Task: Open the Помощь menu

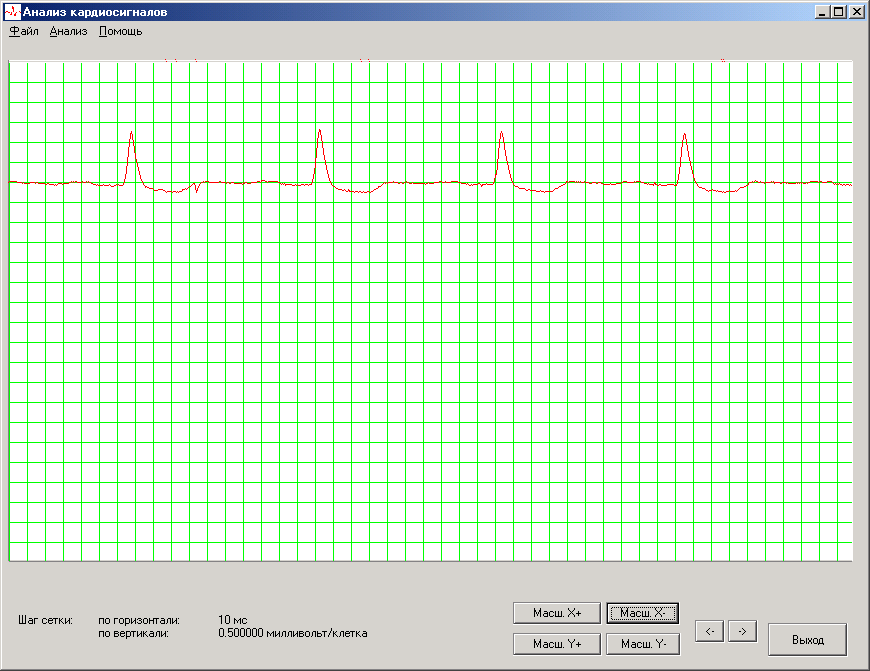Action: pos(120,32)
